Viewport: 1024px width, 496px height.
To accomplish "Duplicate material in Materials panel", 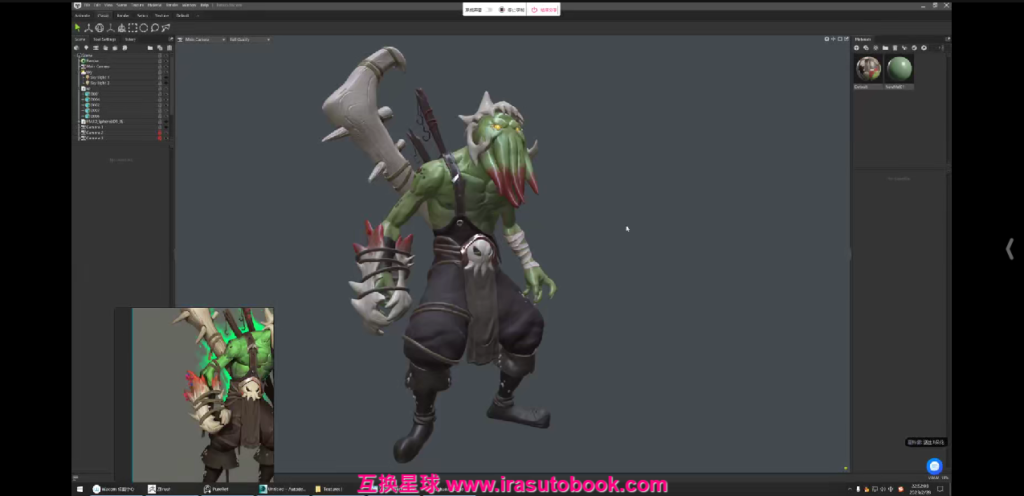I will pos(866,48).
